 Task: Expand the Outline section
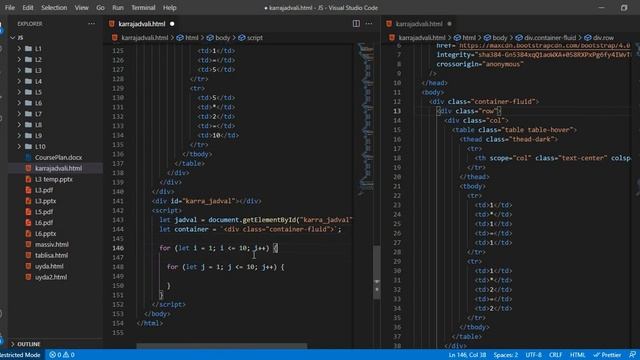(29, 344)
